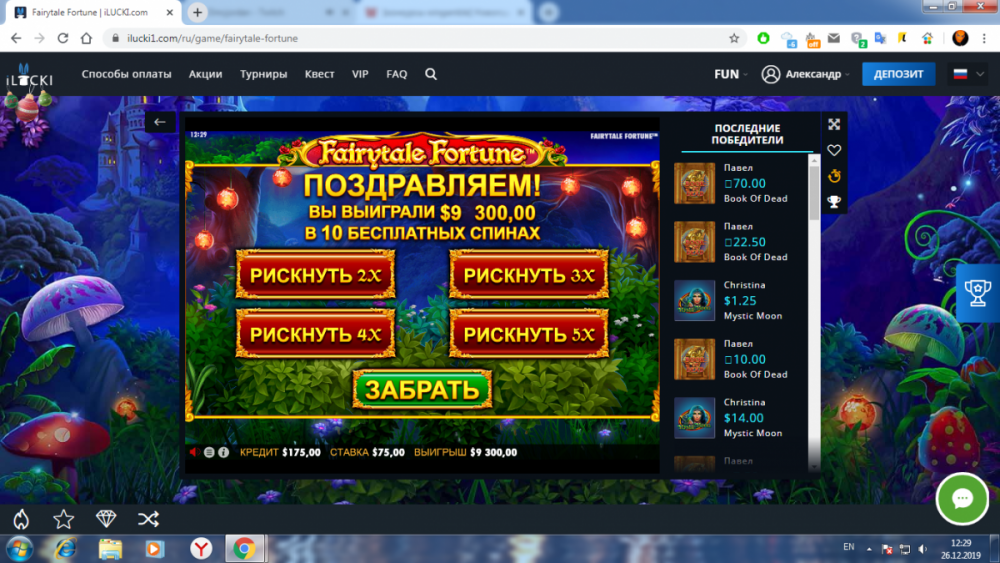Screen dimensions: 1000x563
Task: Click the browser home button
Action: coord(86,38)
